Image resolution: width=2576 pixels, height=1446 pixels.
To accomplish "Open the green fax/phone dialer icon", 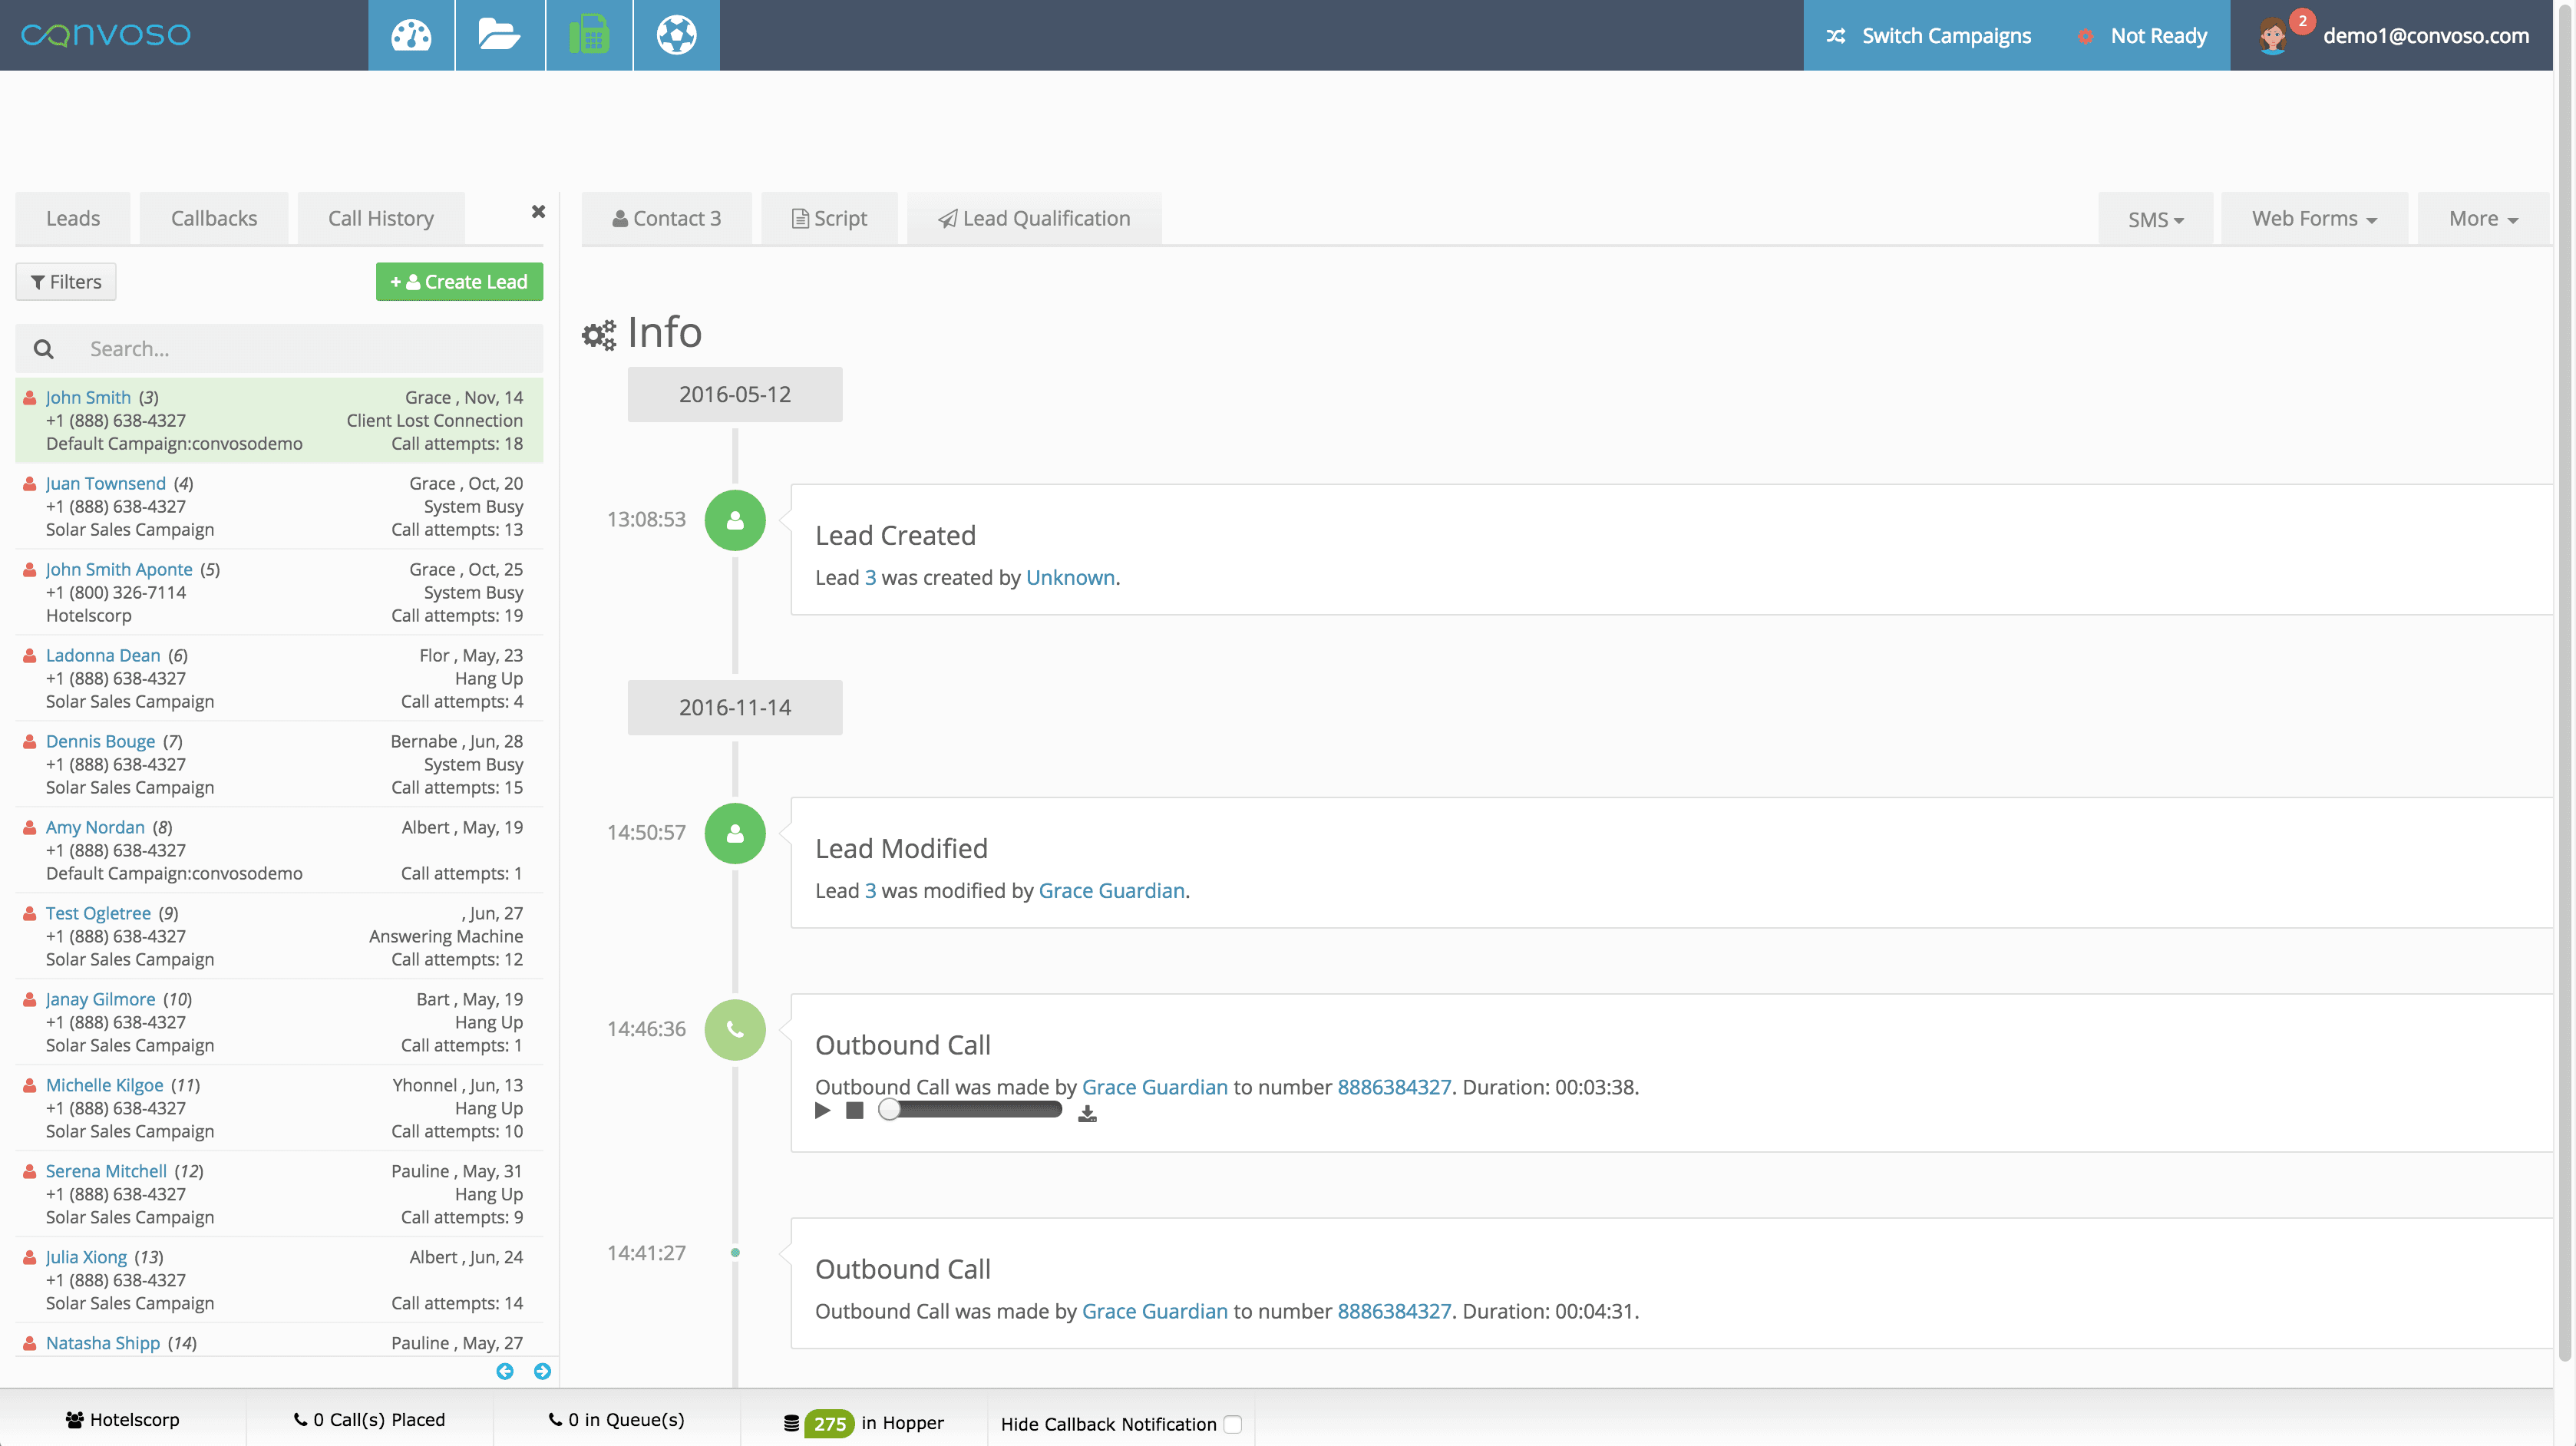I will 589,35.
